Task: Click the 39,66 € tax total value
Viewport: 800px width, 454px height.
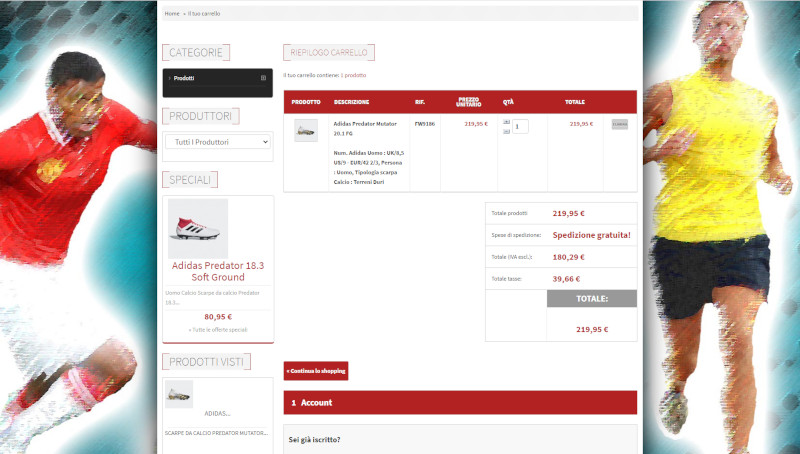Action: click(566, 279)
